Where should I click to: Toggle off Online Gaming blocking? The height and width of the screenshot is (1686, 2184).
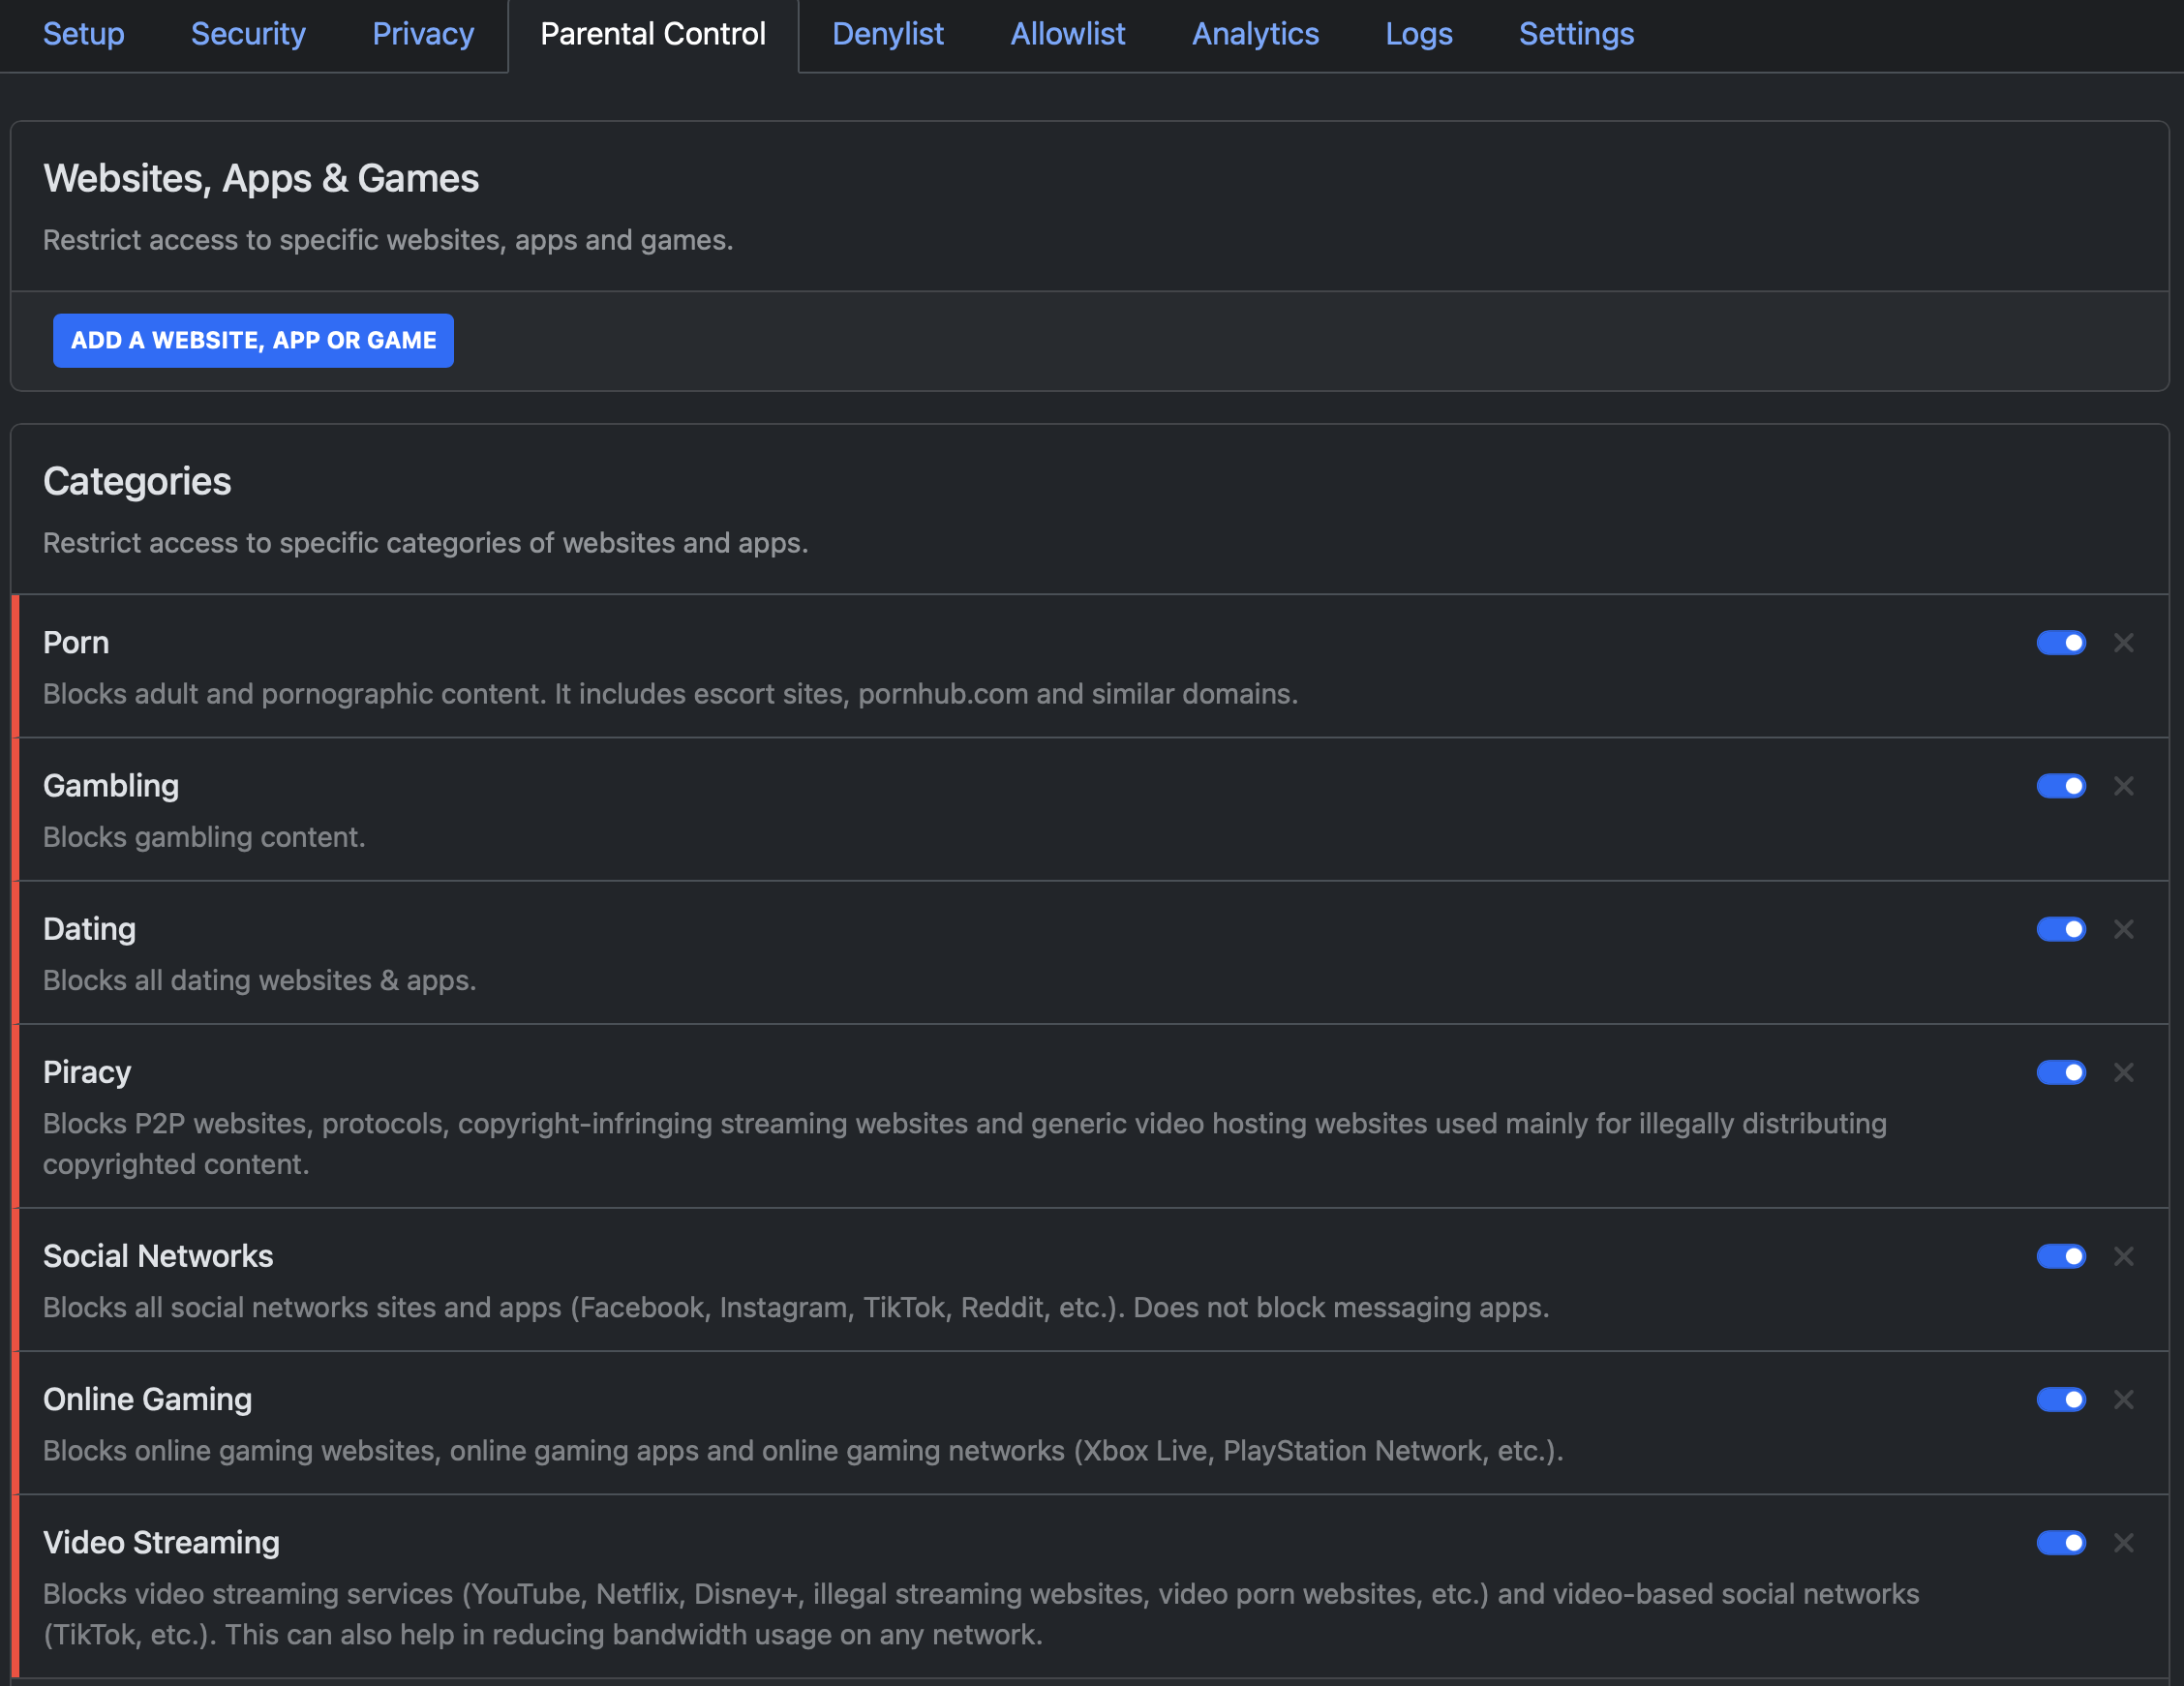click(2061, 1400)
